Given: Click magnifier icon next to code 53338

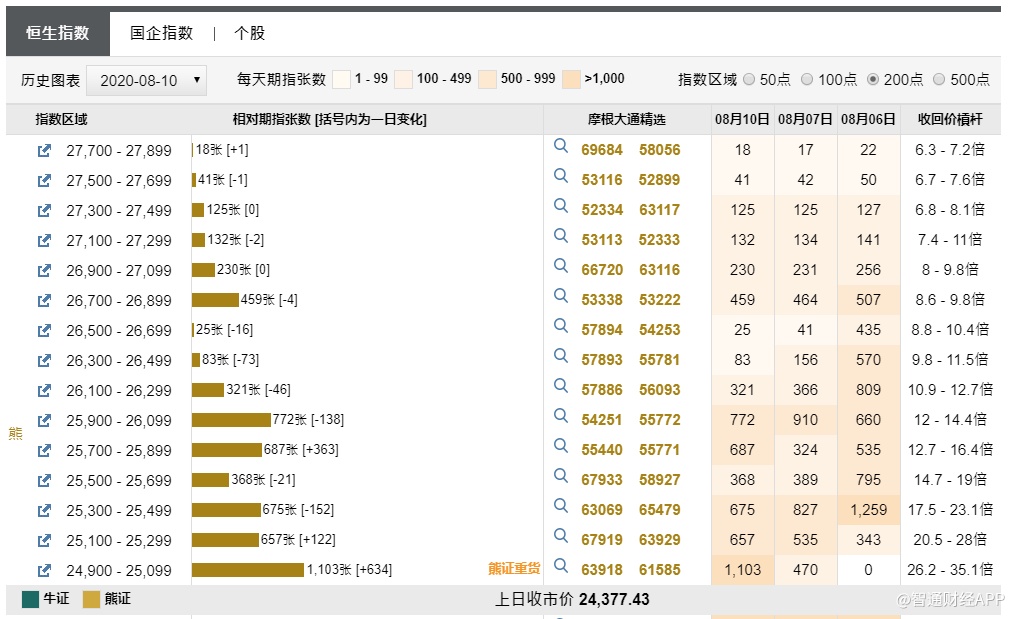Looking at the screenshot, I should click(x=561, y=297).
